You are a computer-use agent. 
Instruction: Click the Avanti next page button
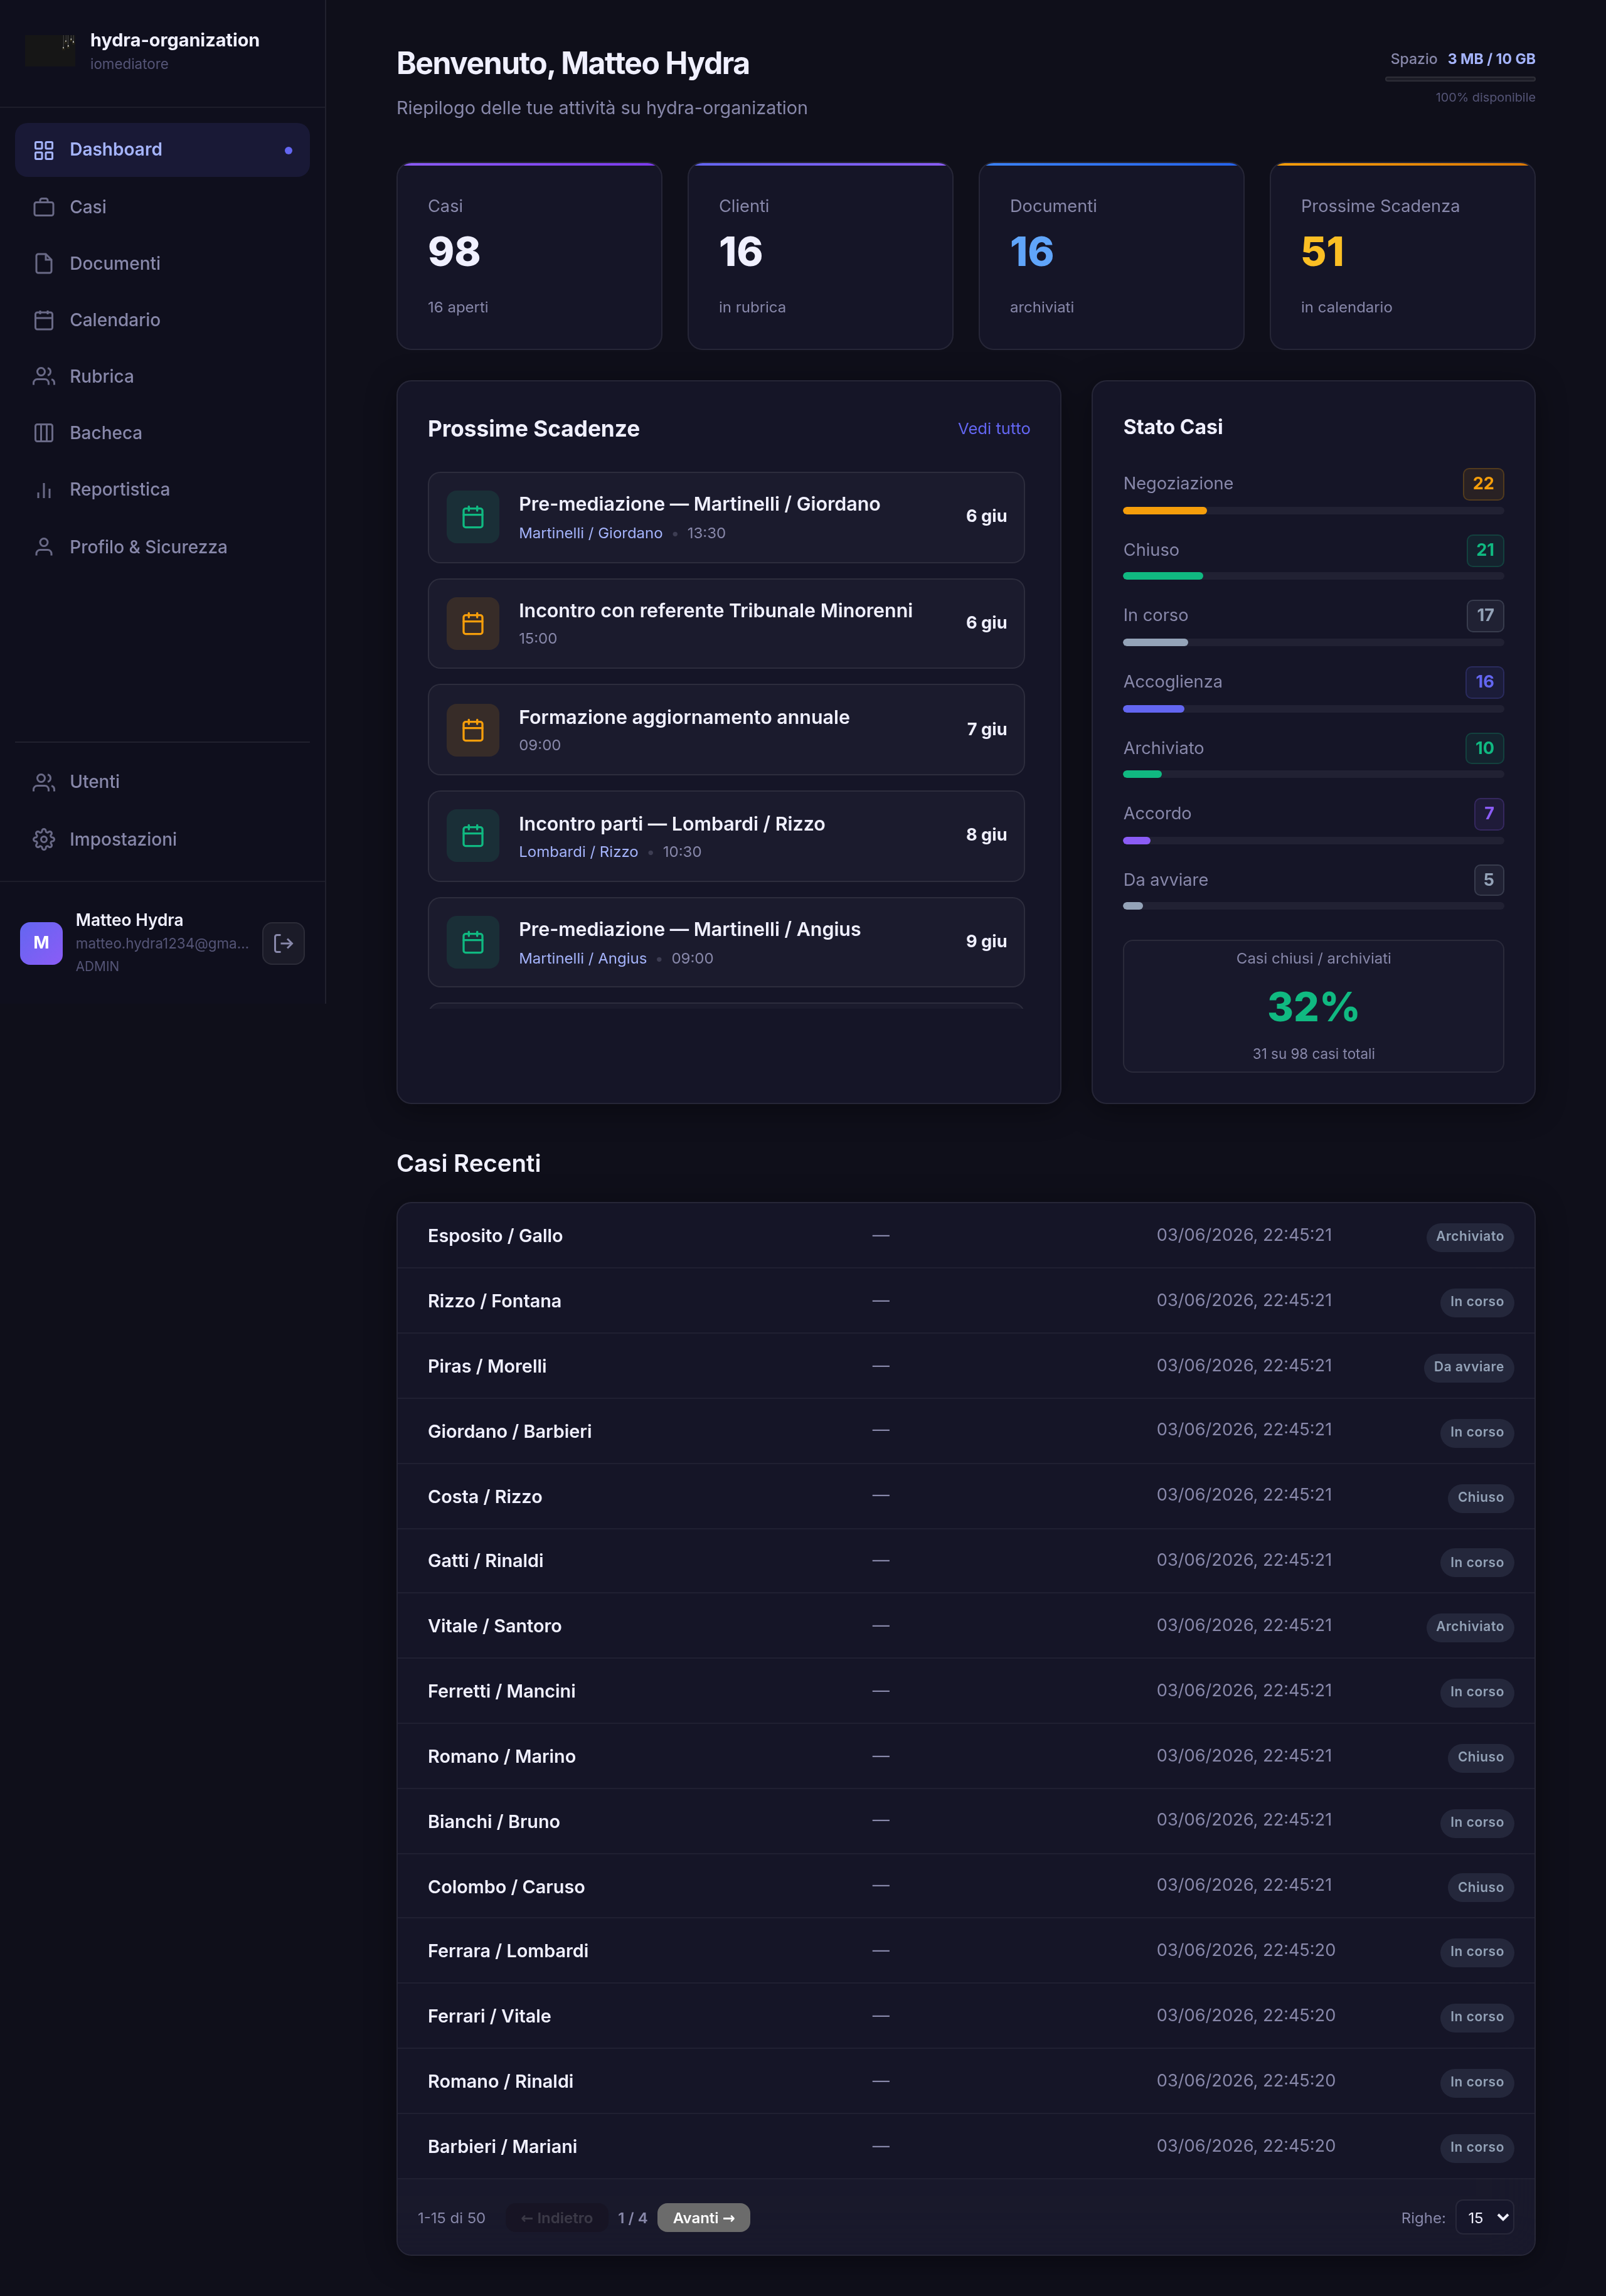tap(703, 2217)
